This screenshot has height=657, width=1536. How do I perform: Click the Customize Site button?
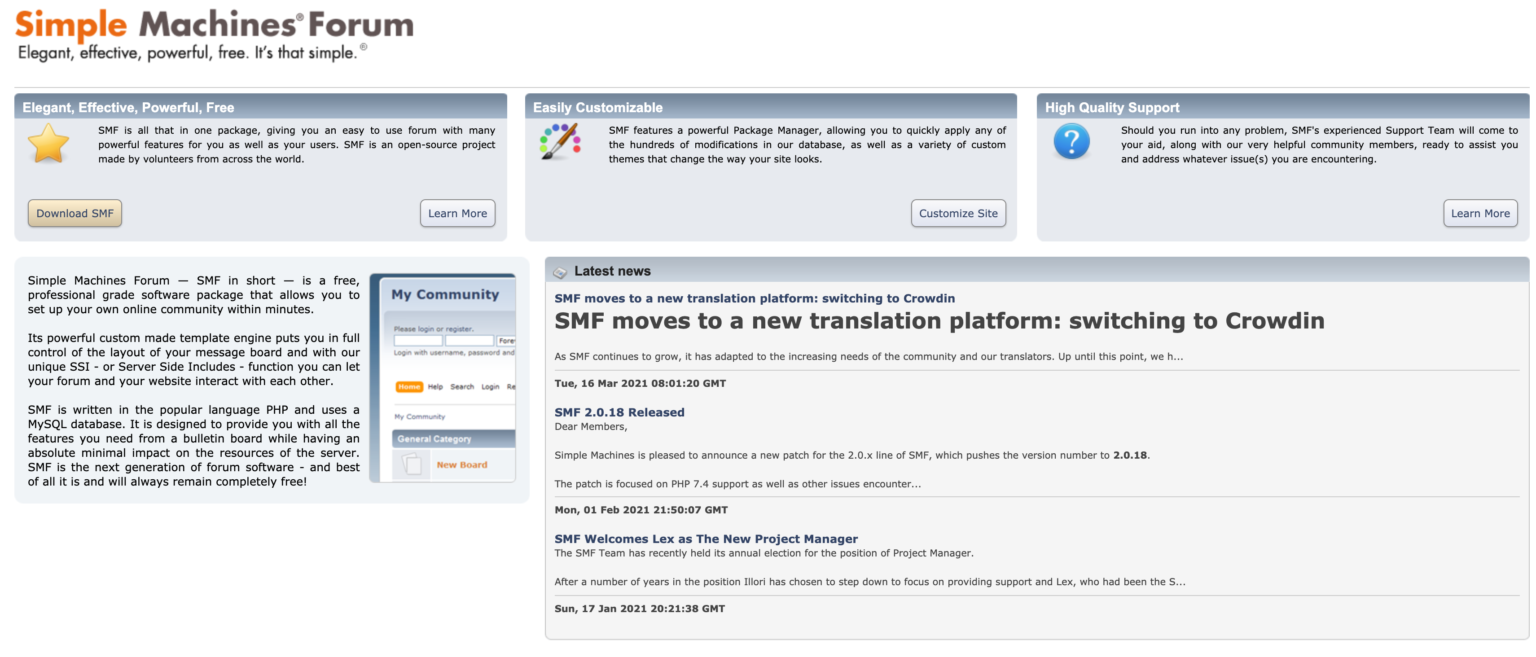957,213
